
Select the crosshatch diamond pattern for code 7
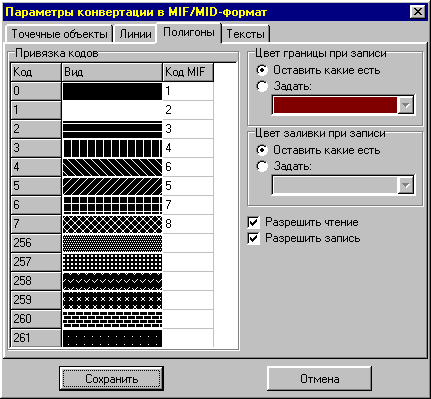coord(112,224)
